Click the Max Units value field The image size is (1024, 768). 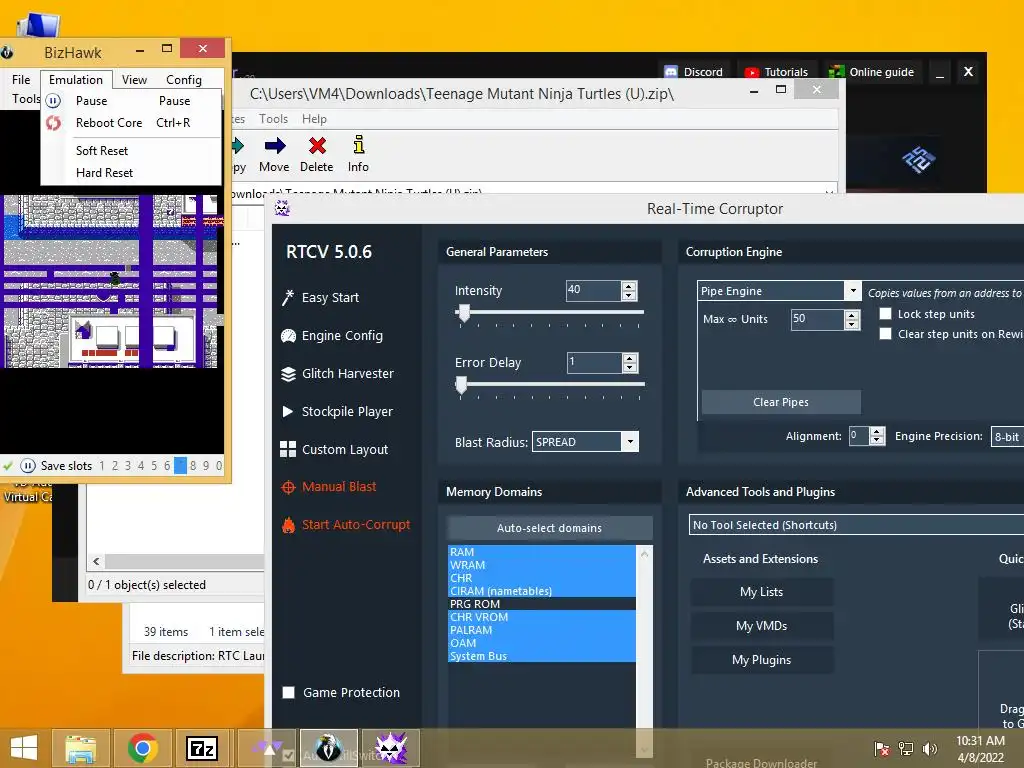pos(817,319)
